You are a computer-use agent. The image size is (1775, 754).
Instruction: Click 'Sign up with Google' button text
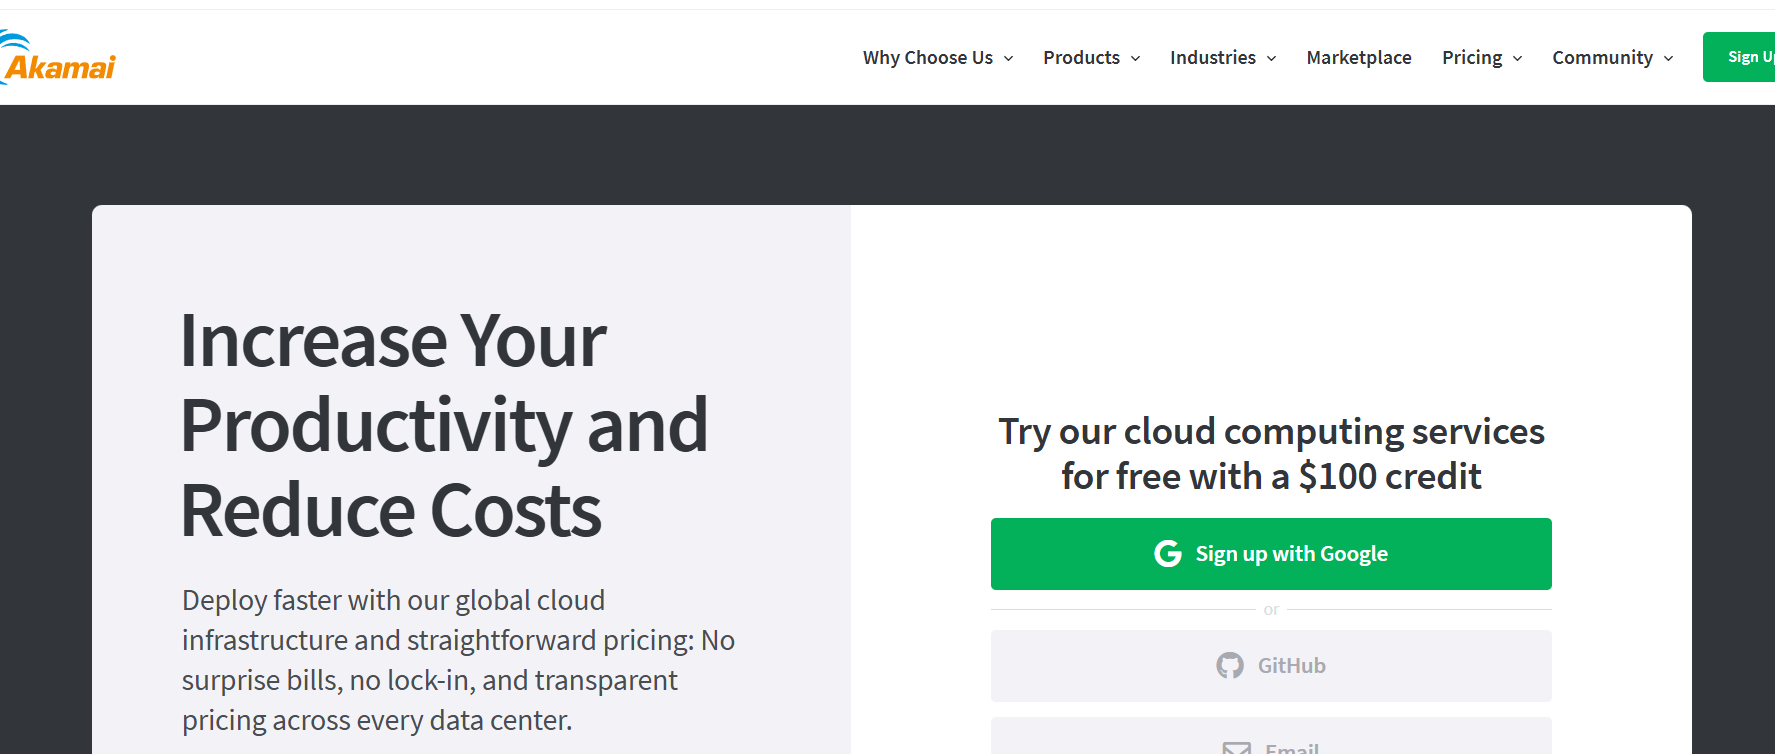coord(1291,554)
